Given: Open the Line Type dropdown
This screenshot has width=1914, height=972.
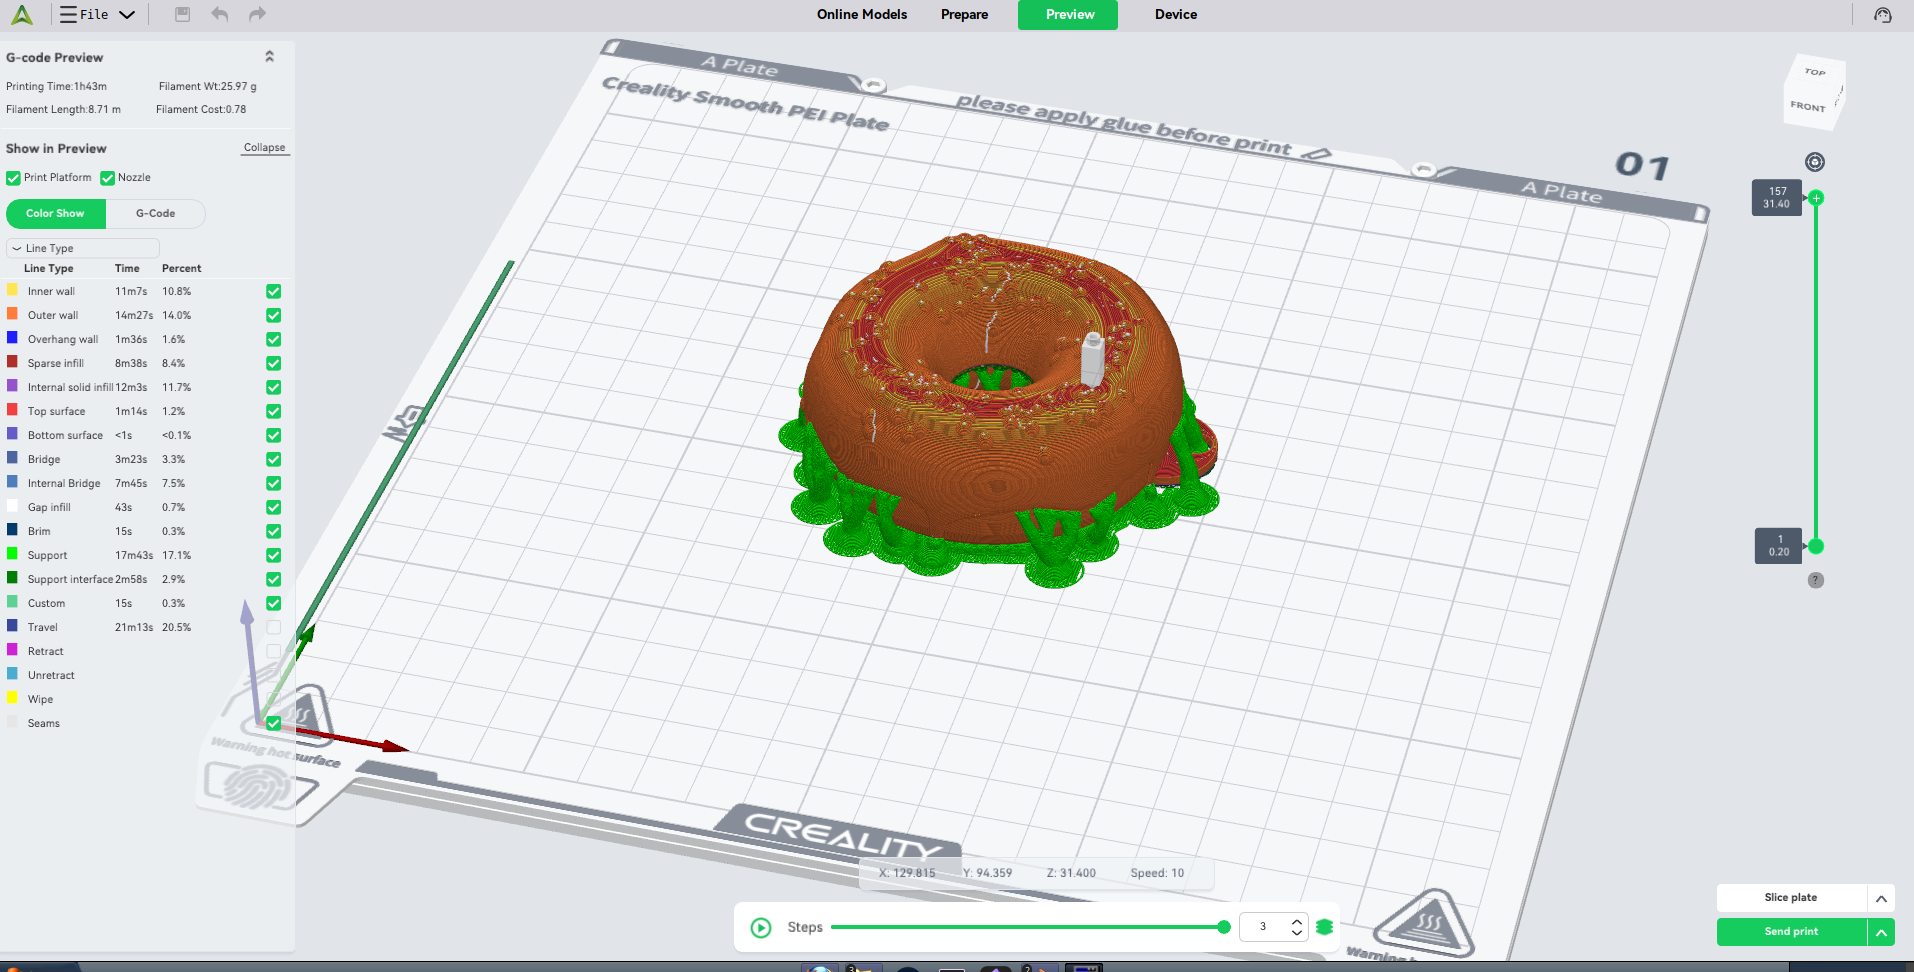Looking at the screenshot, I should [x=83, y=248].
